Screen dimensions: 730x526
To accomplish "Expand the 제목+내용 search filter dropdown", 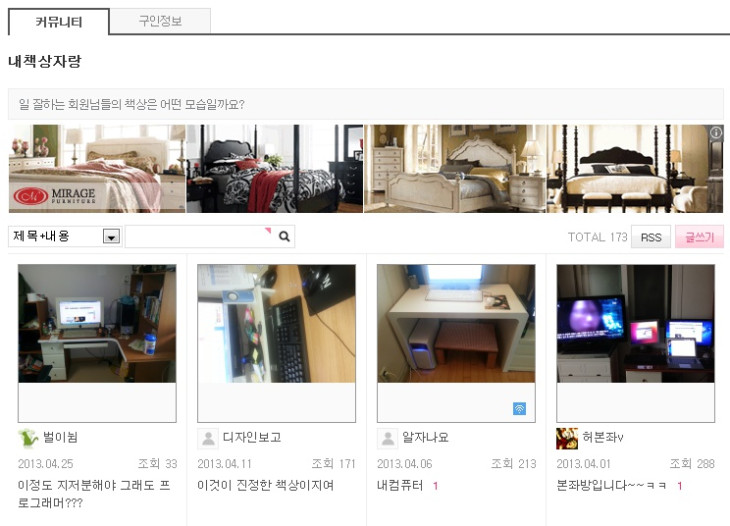I will tap(111, 236).
